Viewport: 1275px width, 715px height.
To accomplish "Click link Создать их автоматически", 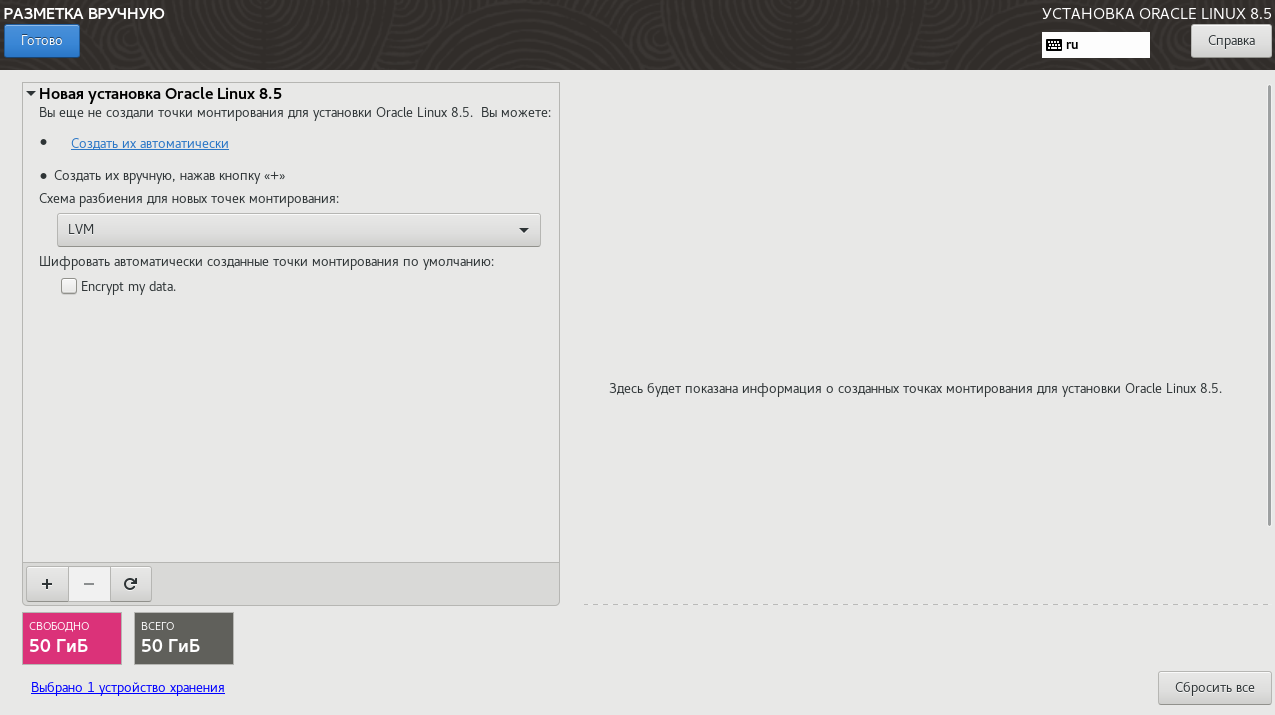I will [x=150, y=144].
